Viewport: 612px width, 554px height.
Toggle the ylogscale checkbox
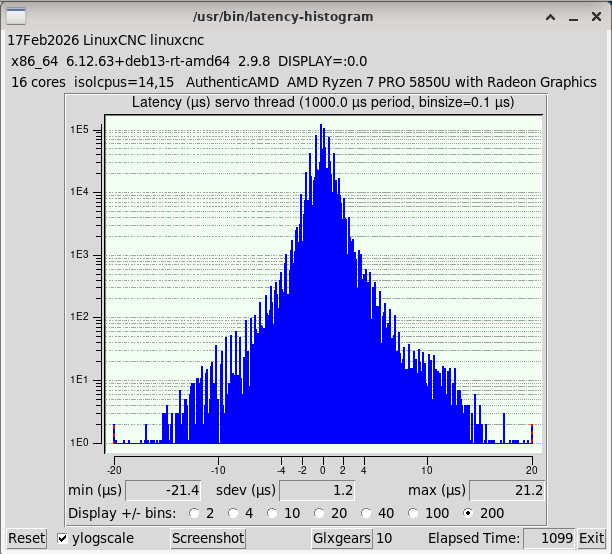point(64,538)
